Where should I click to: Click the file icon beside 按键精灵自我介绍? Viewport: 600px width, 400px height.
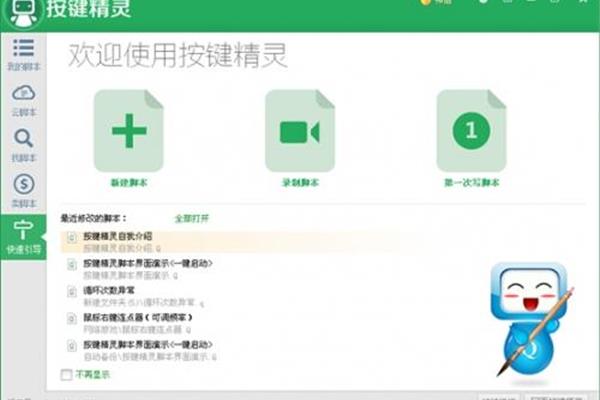tap(72, 238)
